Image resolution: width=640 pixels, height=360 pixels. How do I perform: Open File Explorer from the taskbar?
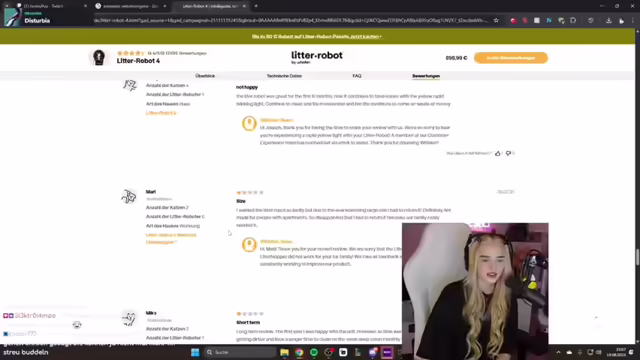[284, 352]
